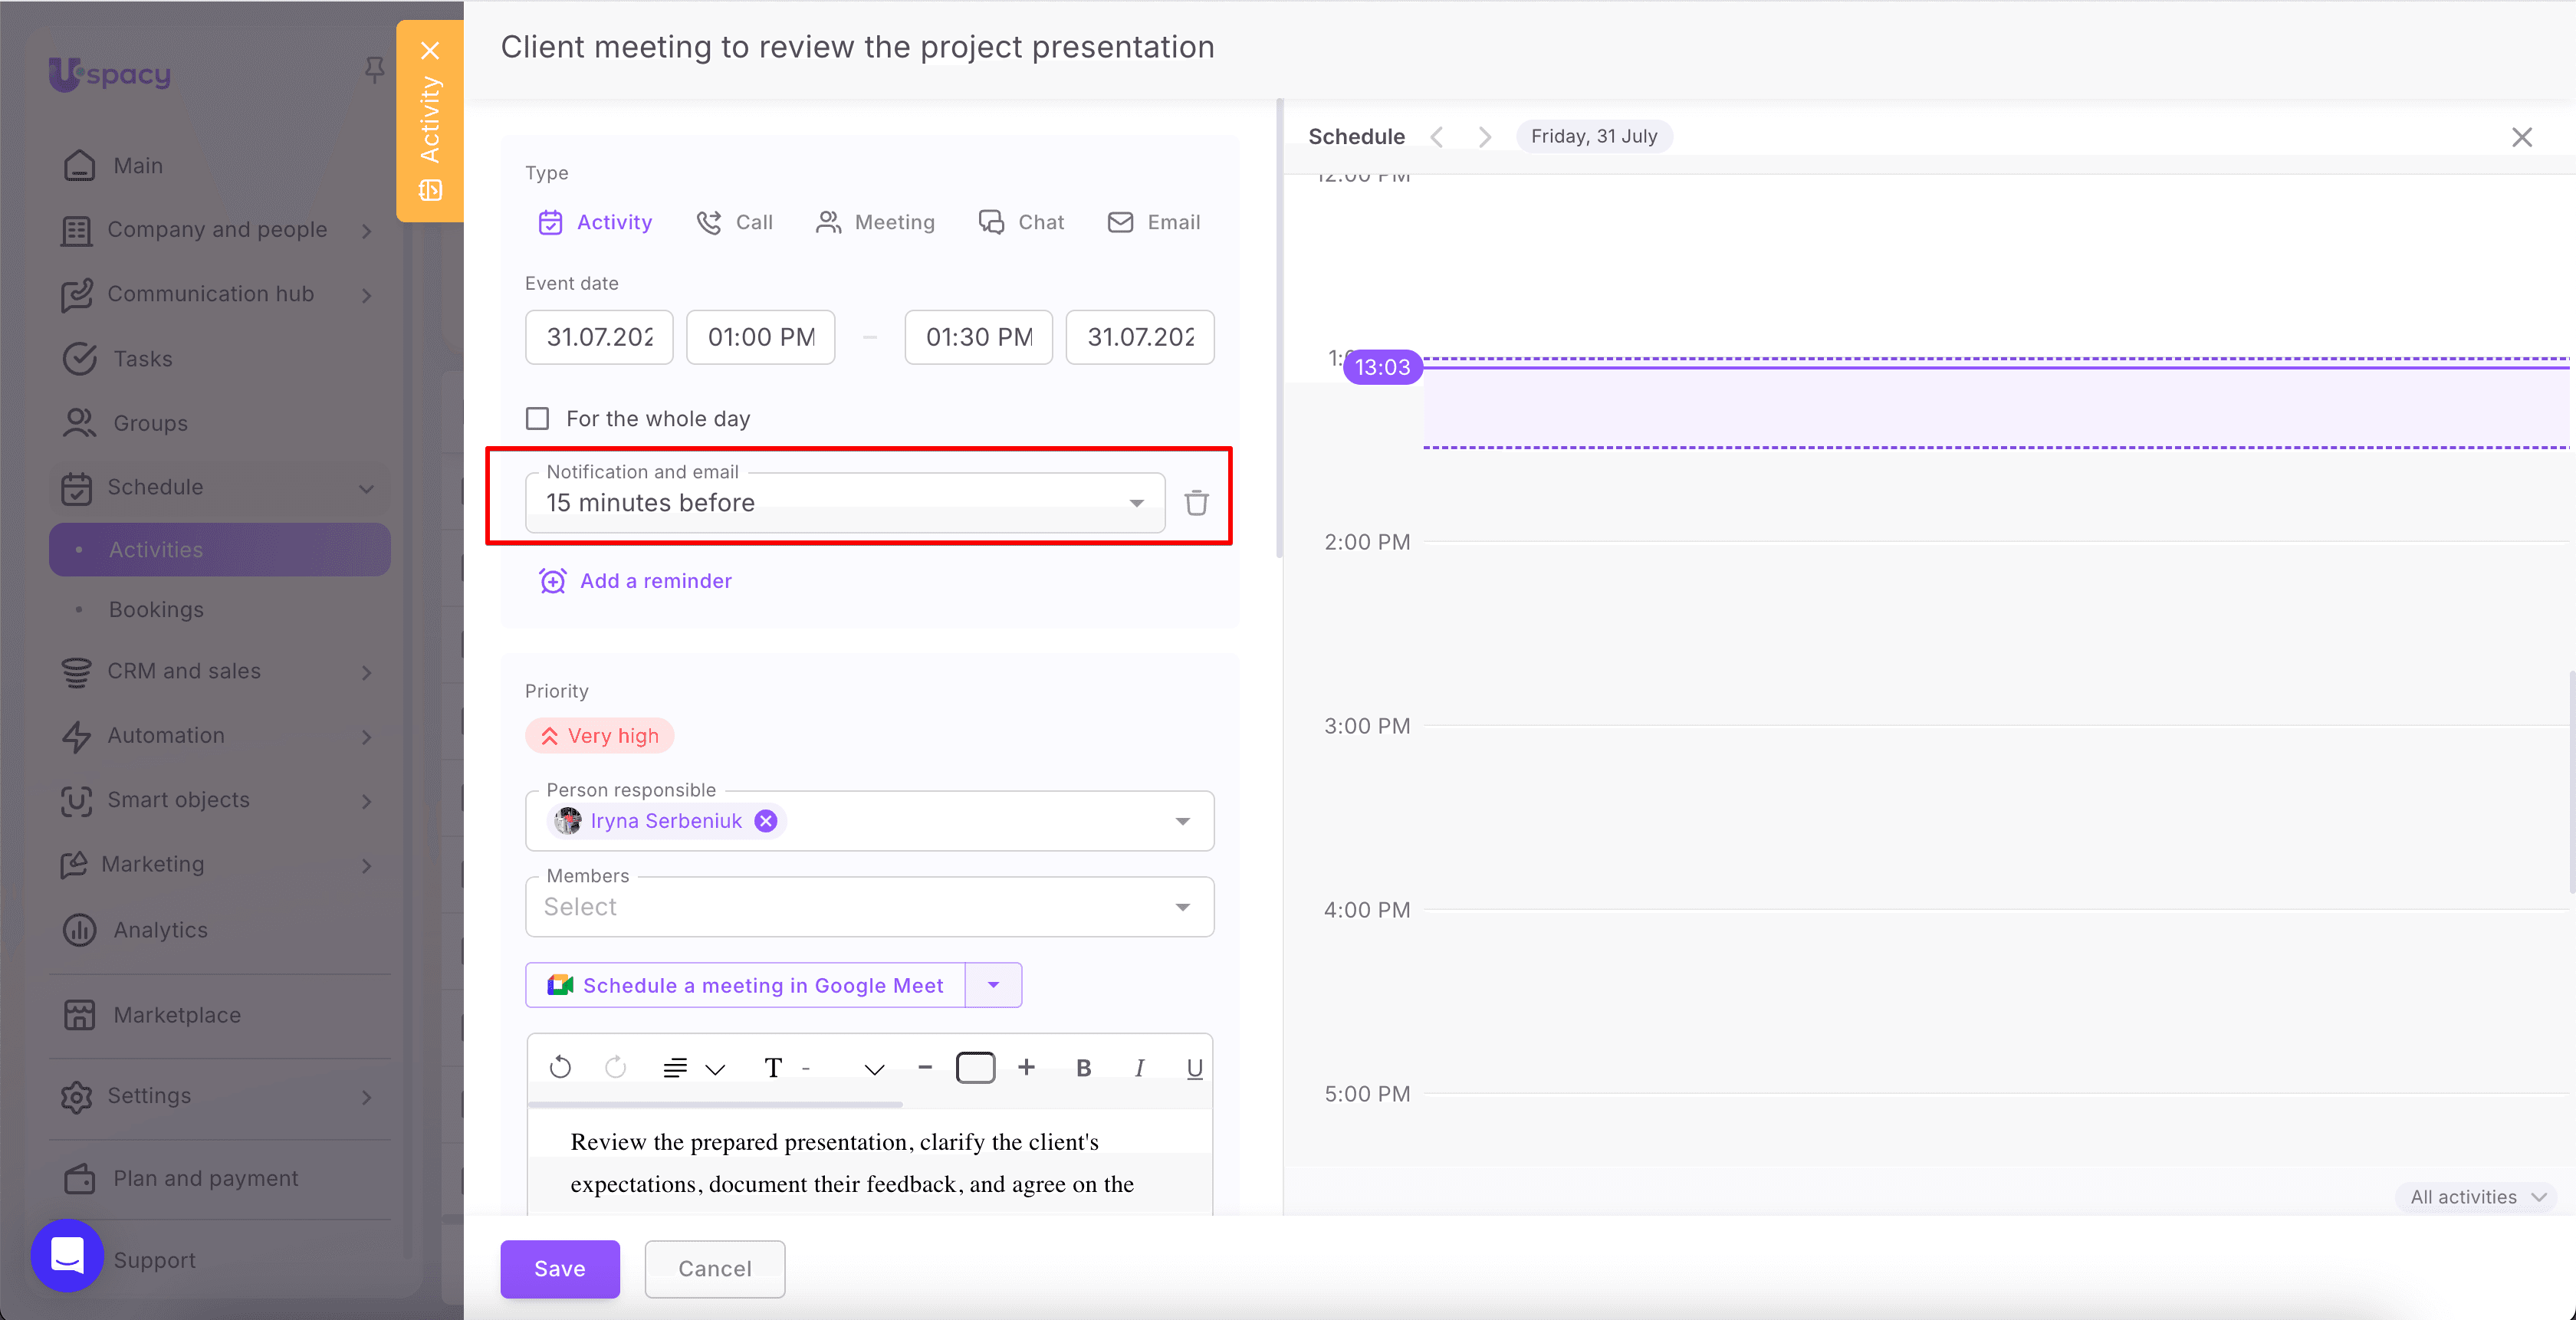Cancel editing the activity
Viewport: 2576px width, 1320px height.
(715, 1269)
